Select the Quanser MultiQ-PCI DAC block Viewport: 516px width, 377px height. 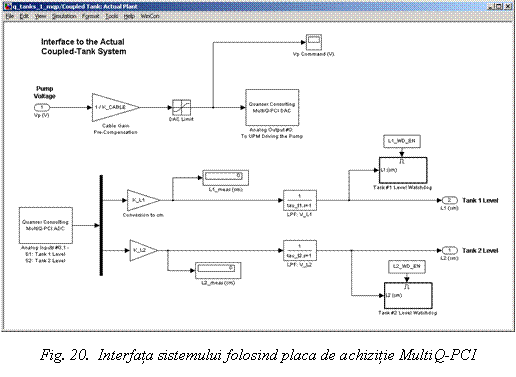[x=272, y=107]
